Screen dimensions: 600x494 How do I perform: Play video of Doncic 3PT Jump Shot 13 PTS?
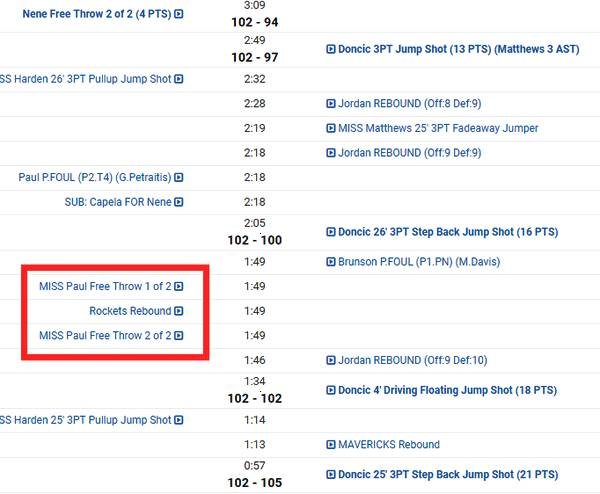[331, 49]
